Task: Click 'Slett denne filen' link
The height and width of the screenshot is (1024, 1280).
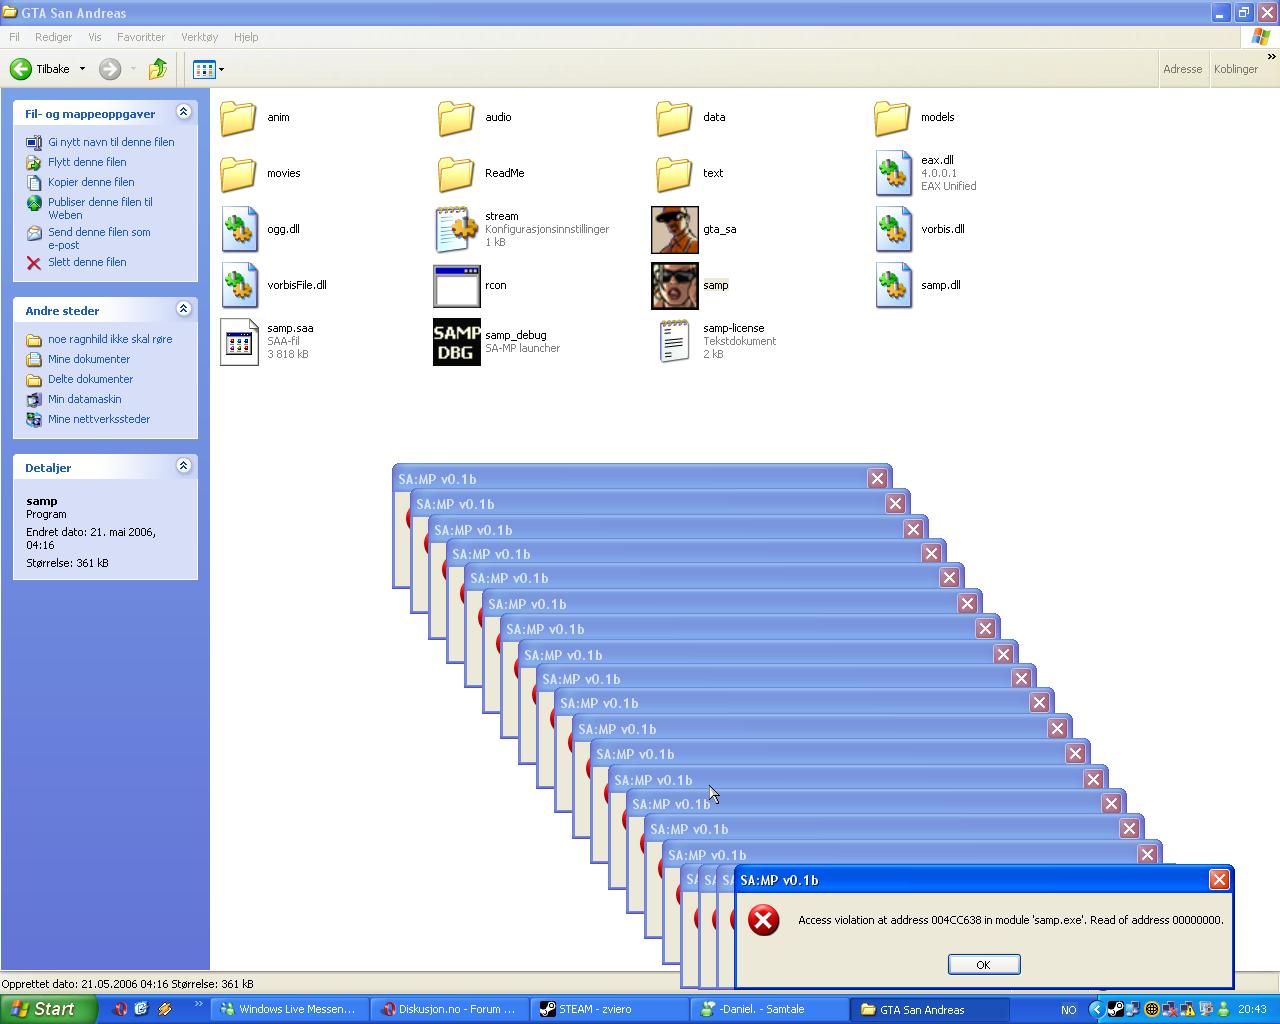Action: click(87, 262)
